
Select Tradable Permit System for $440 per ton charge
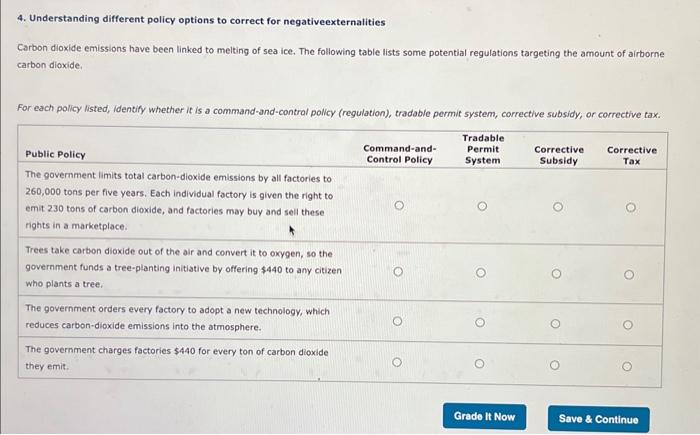(481, 364)
